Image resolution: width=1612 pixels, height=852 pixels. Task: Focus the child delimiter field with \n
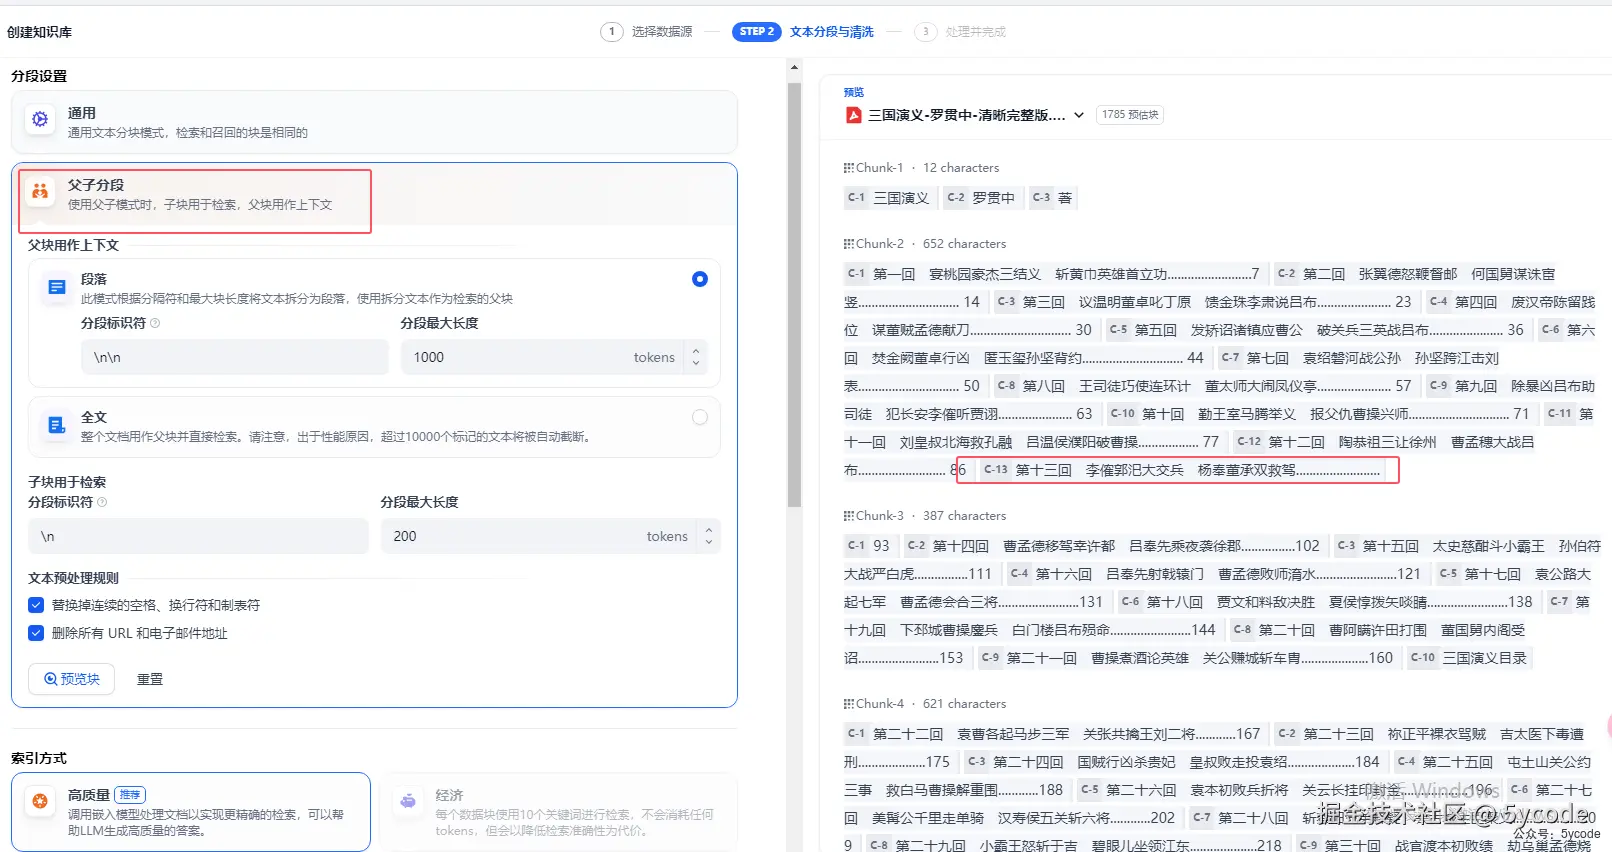coord(198,536)
